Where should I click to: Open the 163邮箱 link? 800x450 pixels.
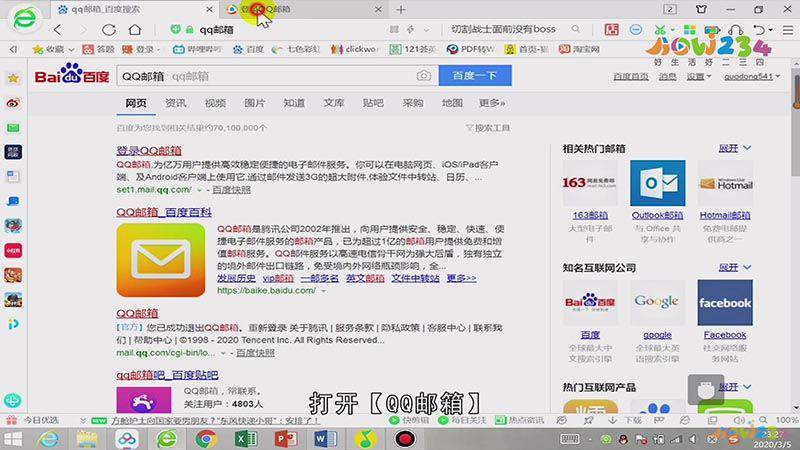(590, 215)
